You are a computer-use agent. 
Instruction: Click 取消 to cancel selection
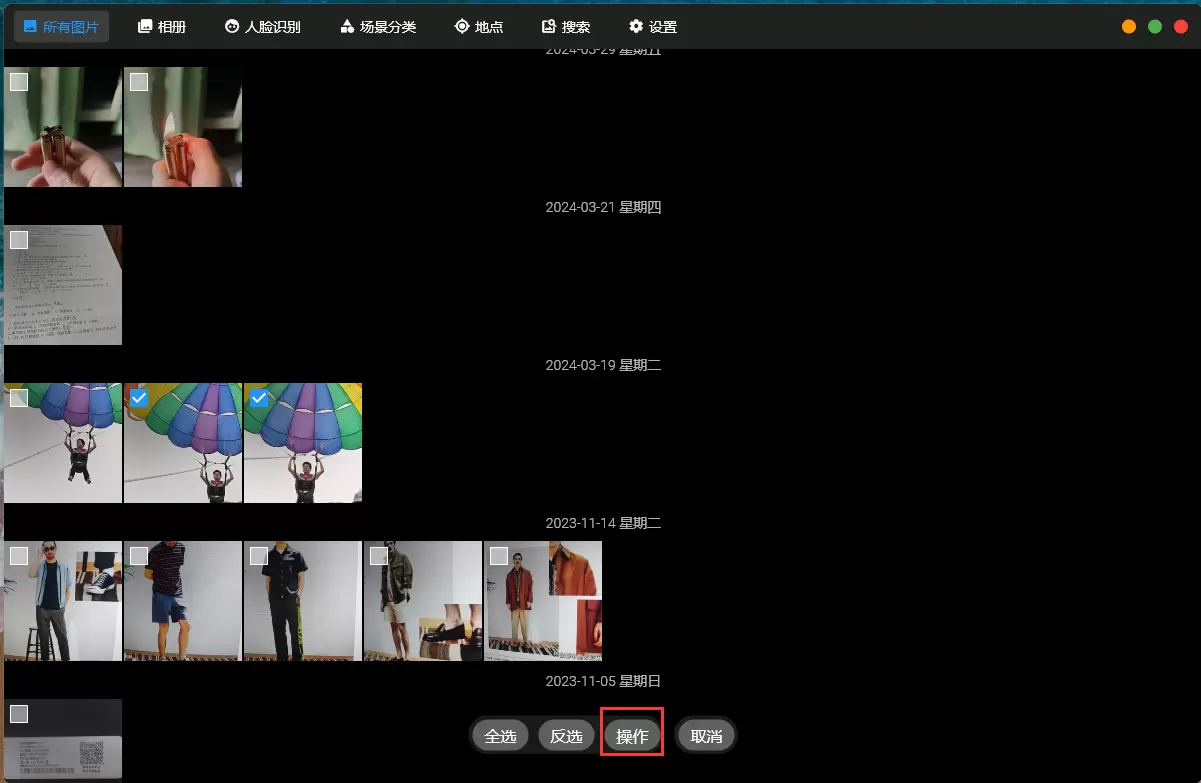click(x=706, y=736)
